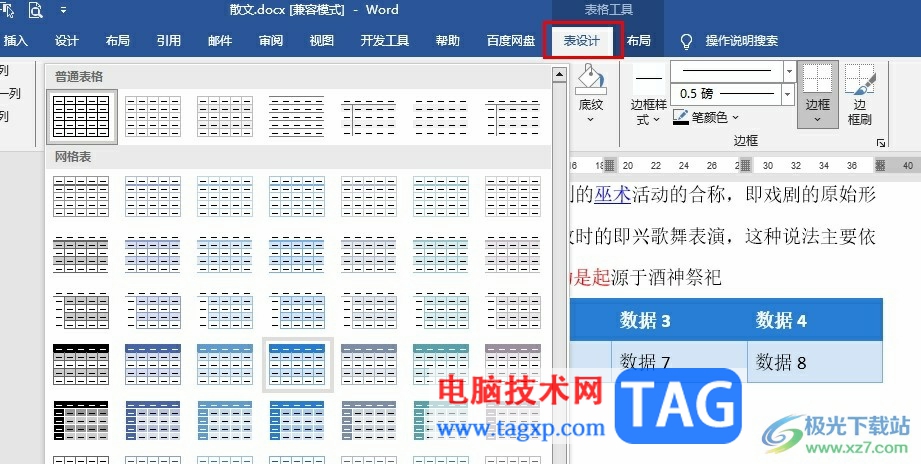
Task: Expand the 底纹 dropdown arrow
Action: coord(590,119)
